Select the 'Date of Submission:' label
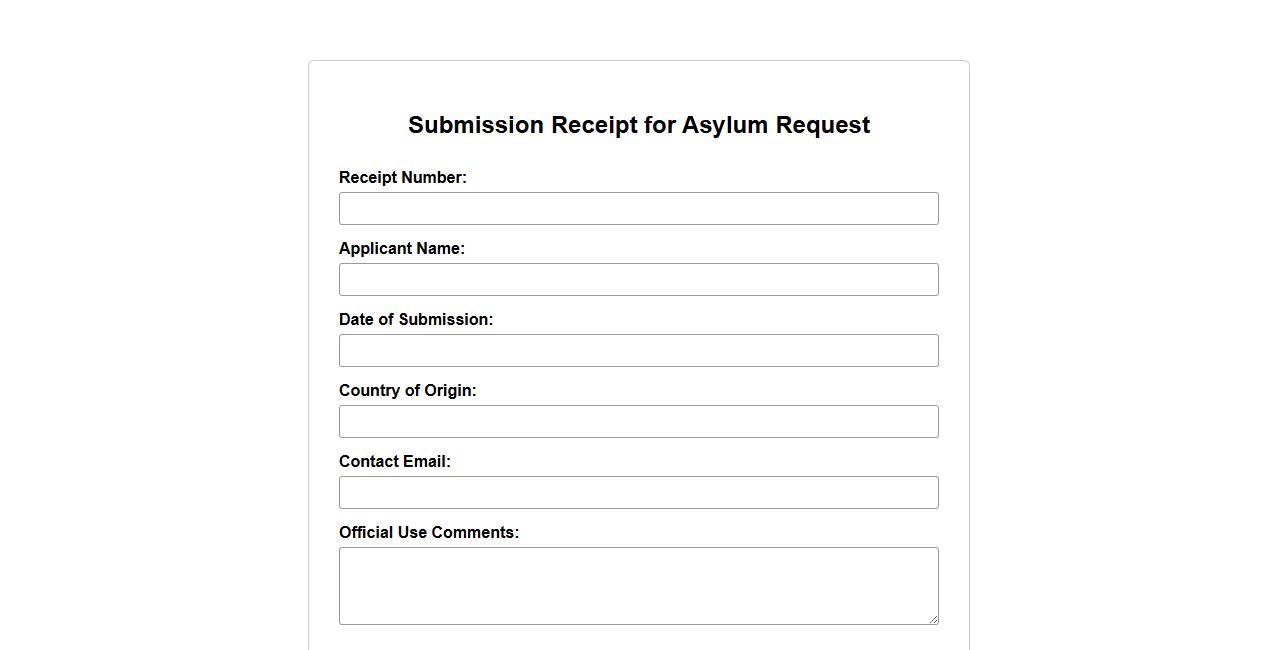 point(416,320)
